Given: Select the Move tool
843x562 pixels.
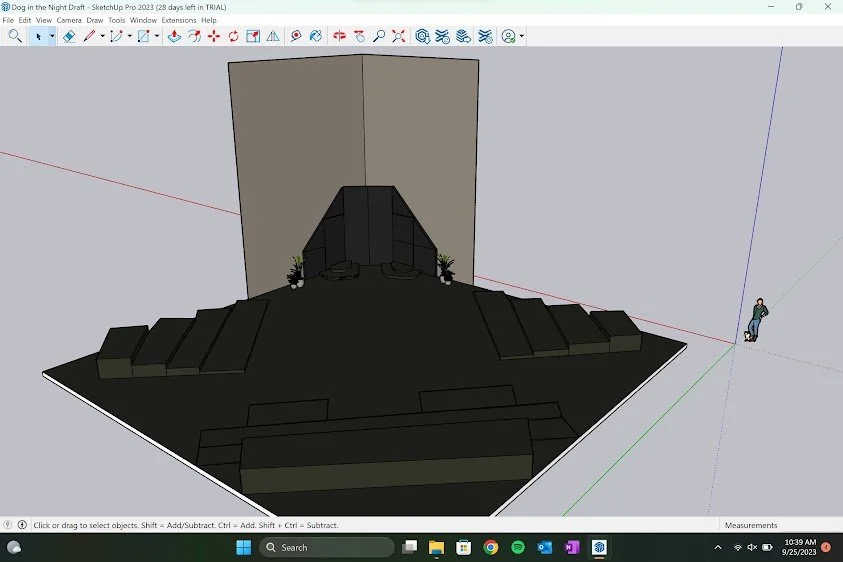Looking at the screenshot, I should (214, 36).
